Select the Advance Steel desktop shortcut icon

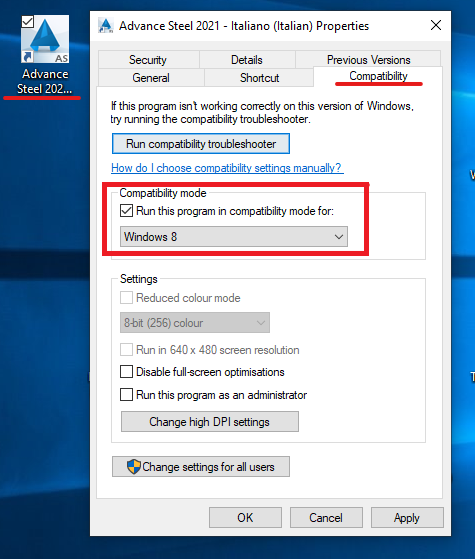coord(45,39)
